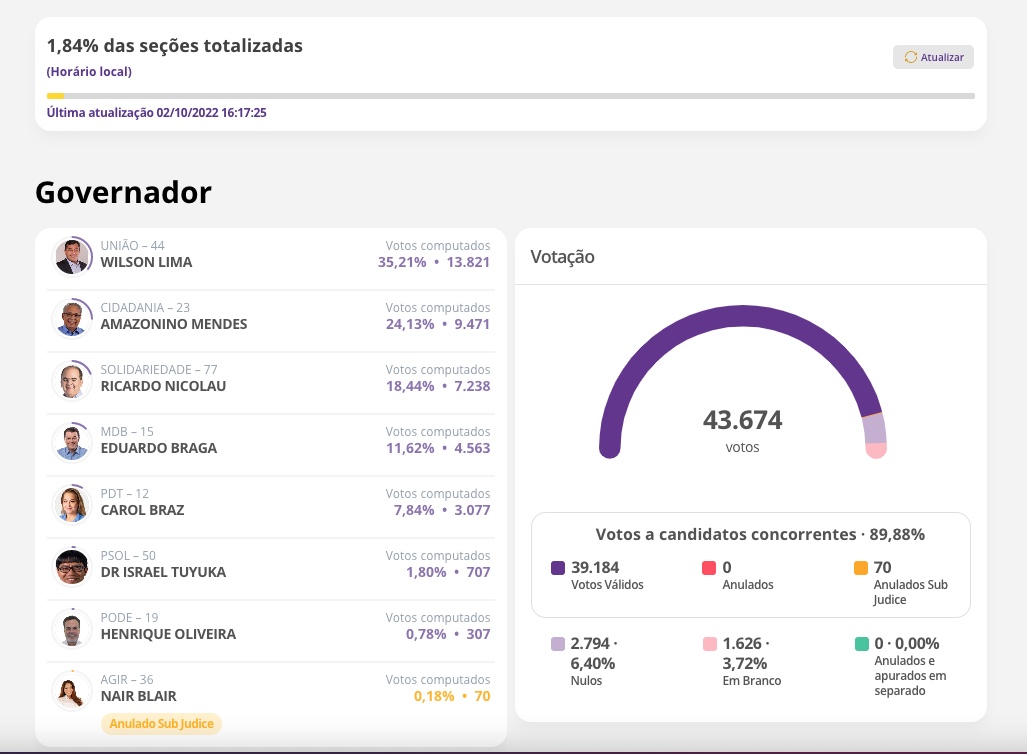This screenshot has width=1027, height=754.
Task: Select Wilson Lima's candidate photo
Action: coord(71,256)
